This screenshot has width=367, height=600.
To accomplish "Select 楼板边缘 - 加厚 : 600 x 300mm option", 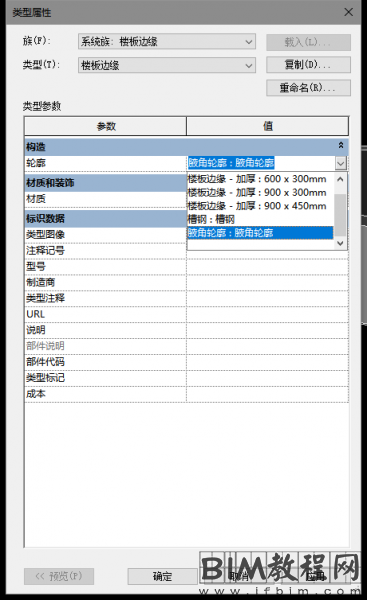I will [260, 179].
